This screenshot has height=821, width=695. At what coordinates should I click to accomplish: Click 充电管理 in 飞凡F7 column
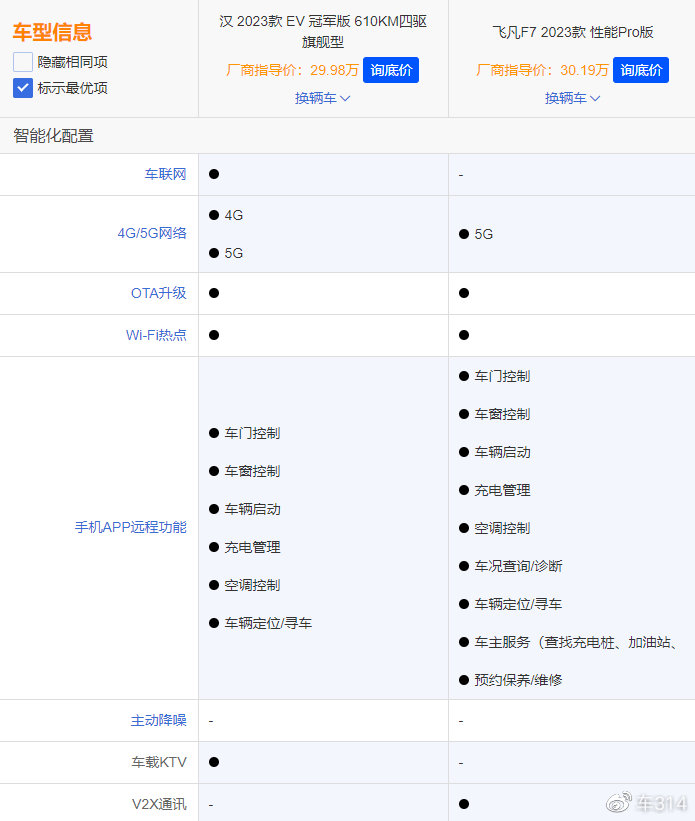502,490
